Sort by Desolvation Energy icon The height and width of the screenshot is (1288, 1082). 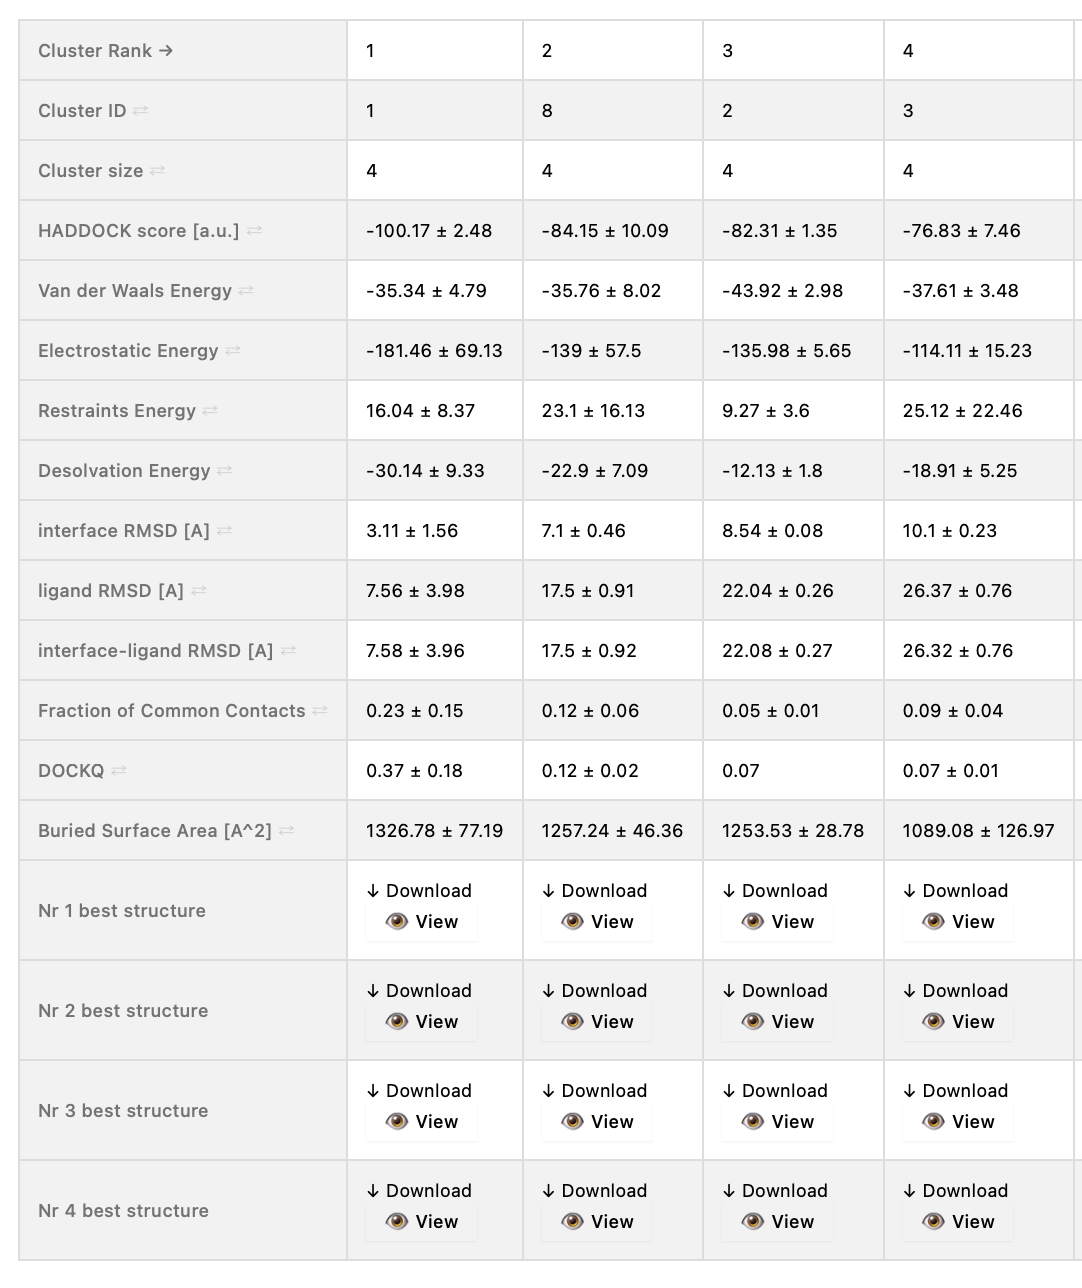click(x=225, y=471)
